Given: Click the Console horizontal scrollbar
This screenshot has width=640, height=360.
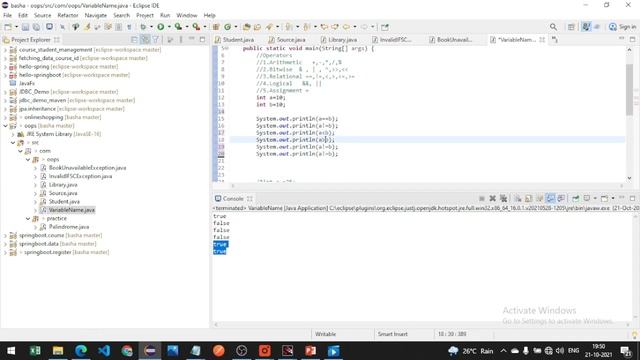Looking at the screenshot, I should (x=422, y=324).
